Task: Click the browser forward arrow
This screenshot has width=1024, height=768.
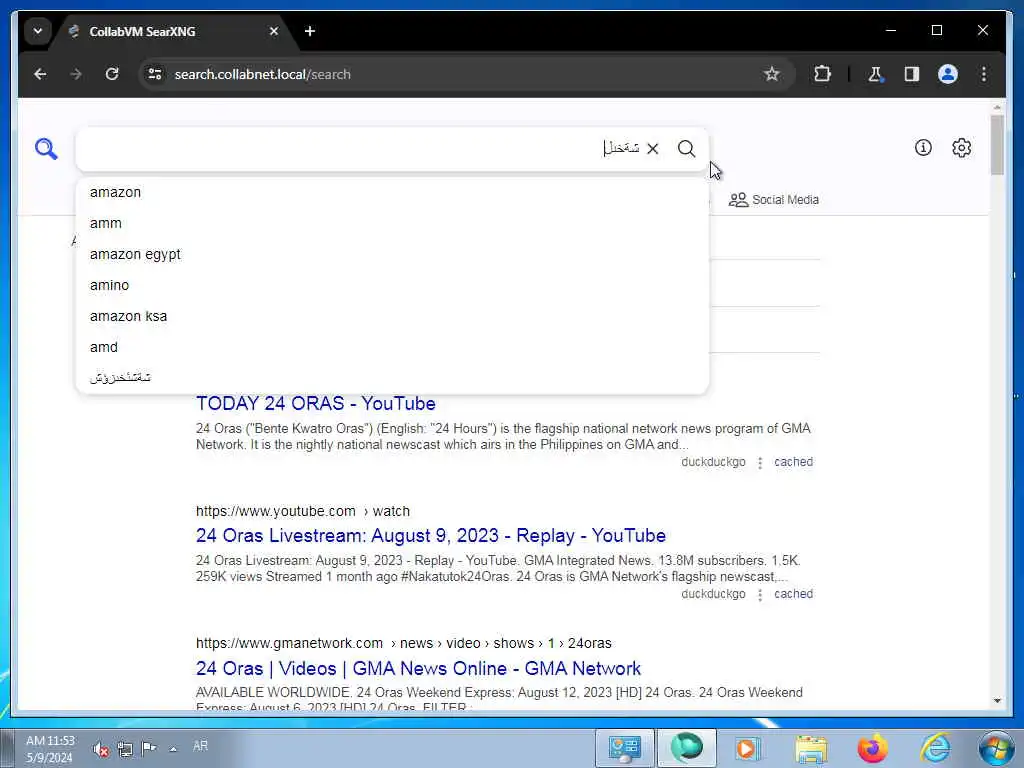Action: pyautogui.click(x=76, y=74)
